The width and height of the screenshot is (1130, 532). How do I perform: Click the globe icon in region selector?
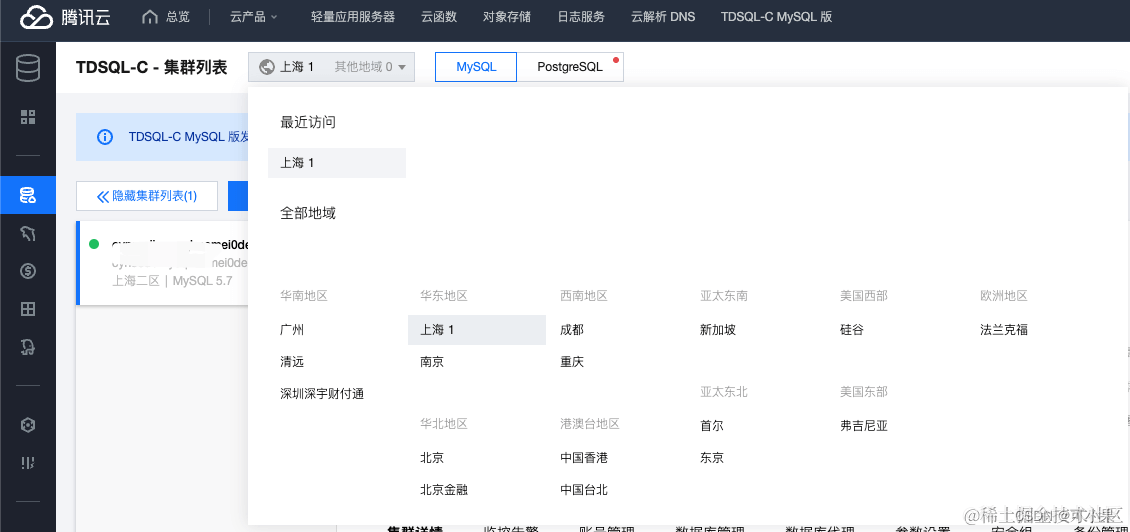point(267,67)
